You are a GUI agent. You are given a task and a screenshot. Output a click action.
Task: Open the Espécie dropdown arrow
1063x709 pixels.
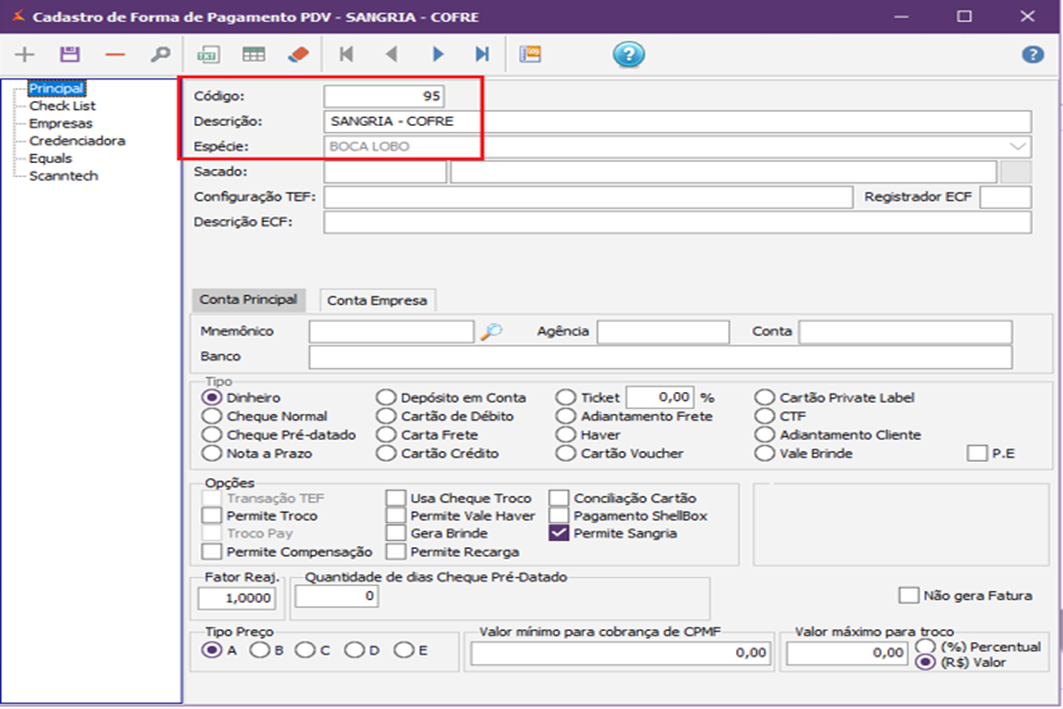point(1018,146)
